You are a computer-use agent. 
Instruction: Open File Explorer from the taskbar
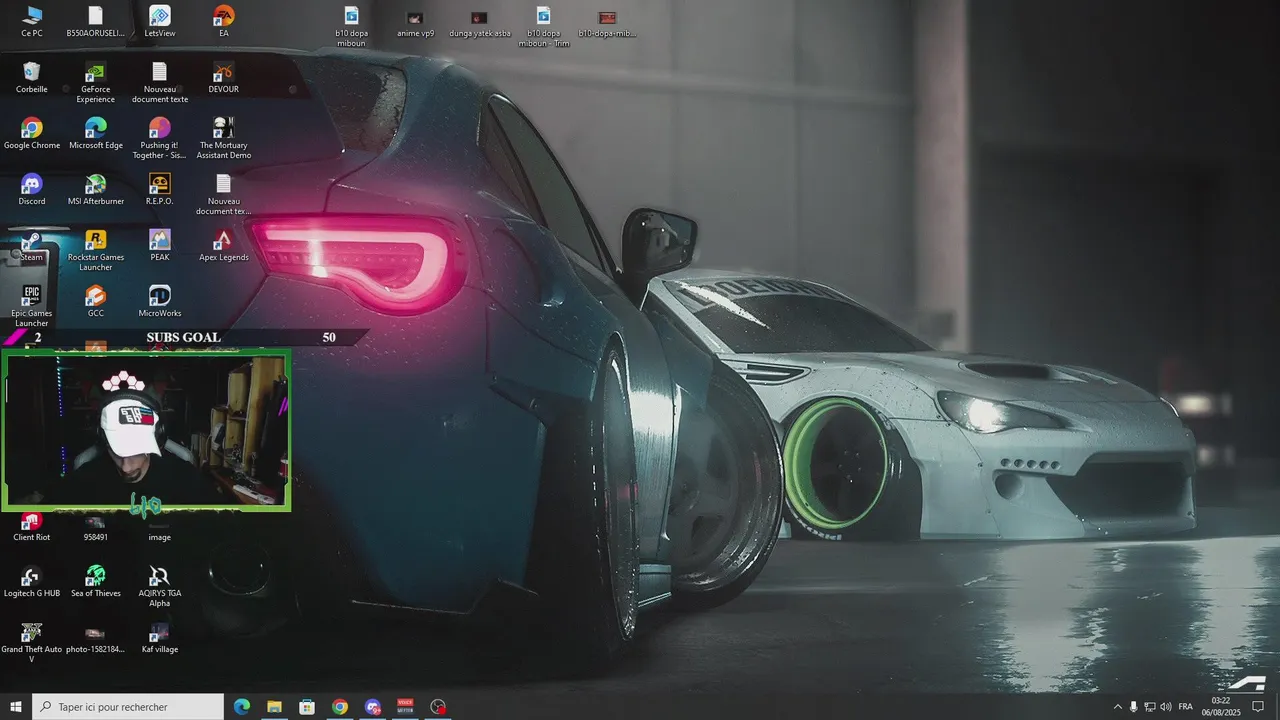[274, 707]
